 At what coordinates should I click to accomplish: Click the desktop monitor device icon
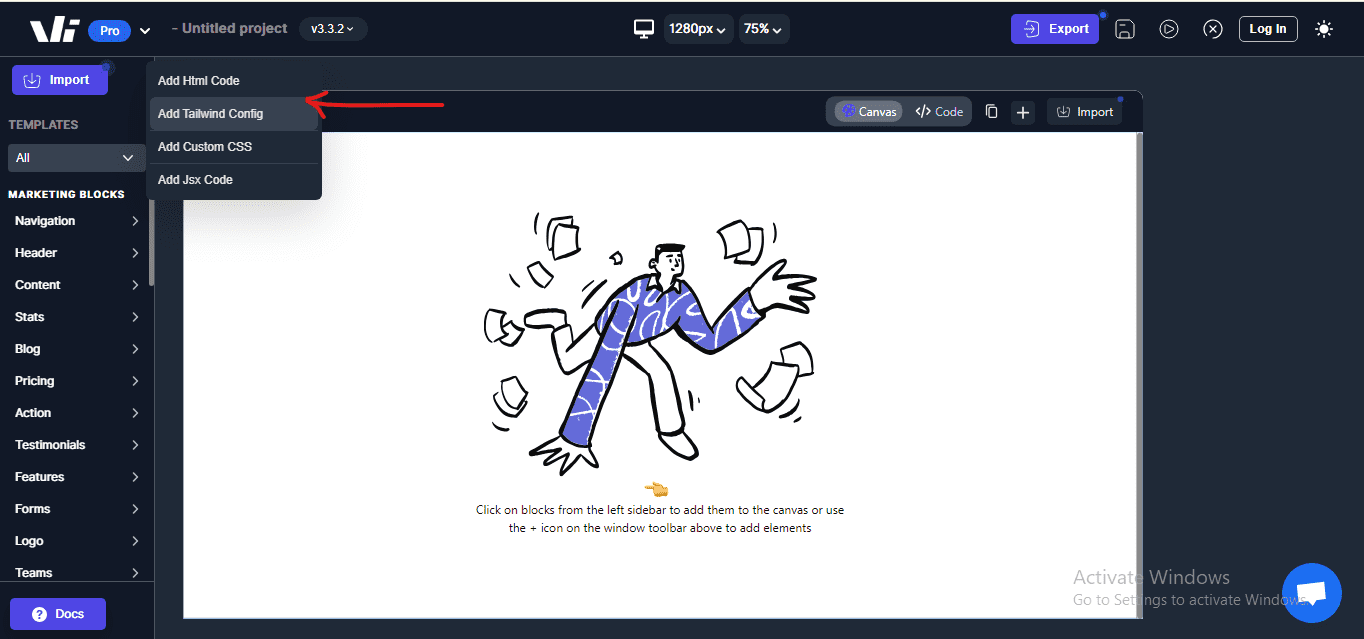(x=644, y=29)
